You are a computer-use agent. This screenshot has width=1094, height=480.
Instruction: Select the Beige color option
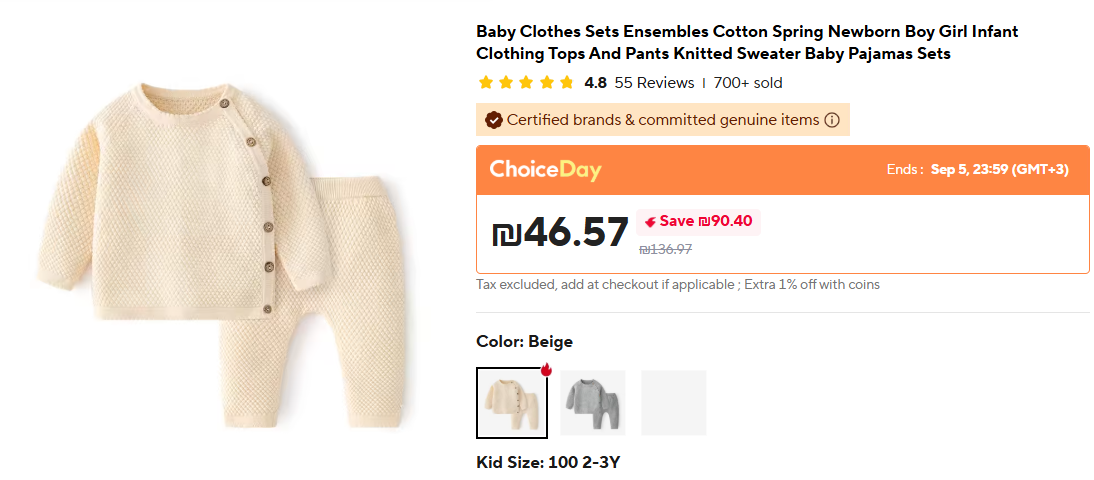coord(511,403)
